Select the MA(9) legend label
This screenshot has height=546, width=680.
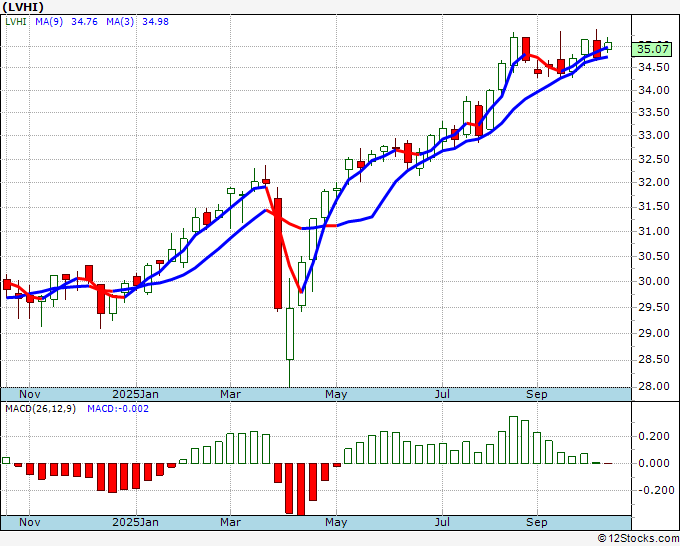(x=49, y=22)
